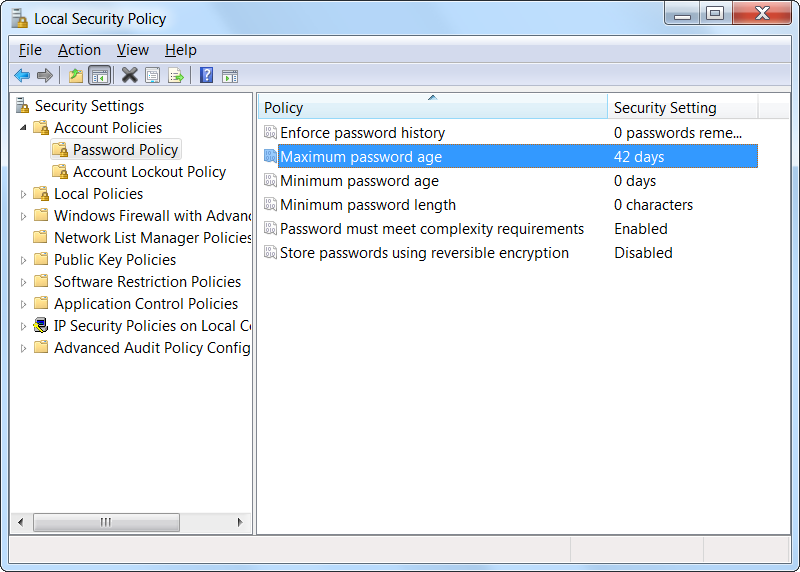
Task: Click the Up one level folder icon
Action: click(x=76, y=75)
